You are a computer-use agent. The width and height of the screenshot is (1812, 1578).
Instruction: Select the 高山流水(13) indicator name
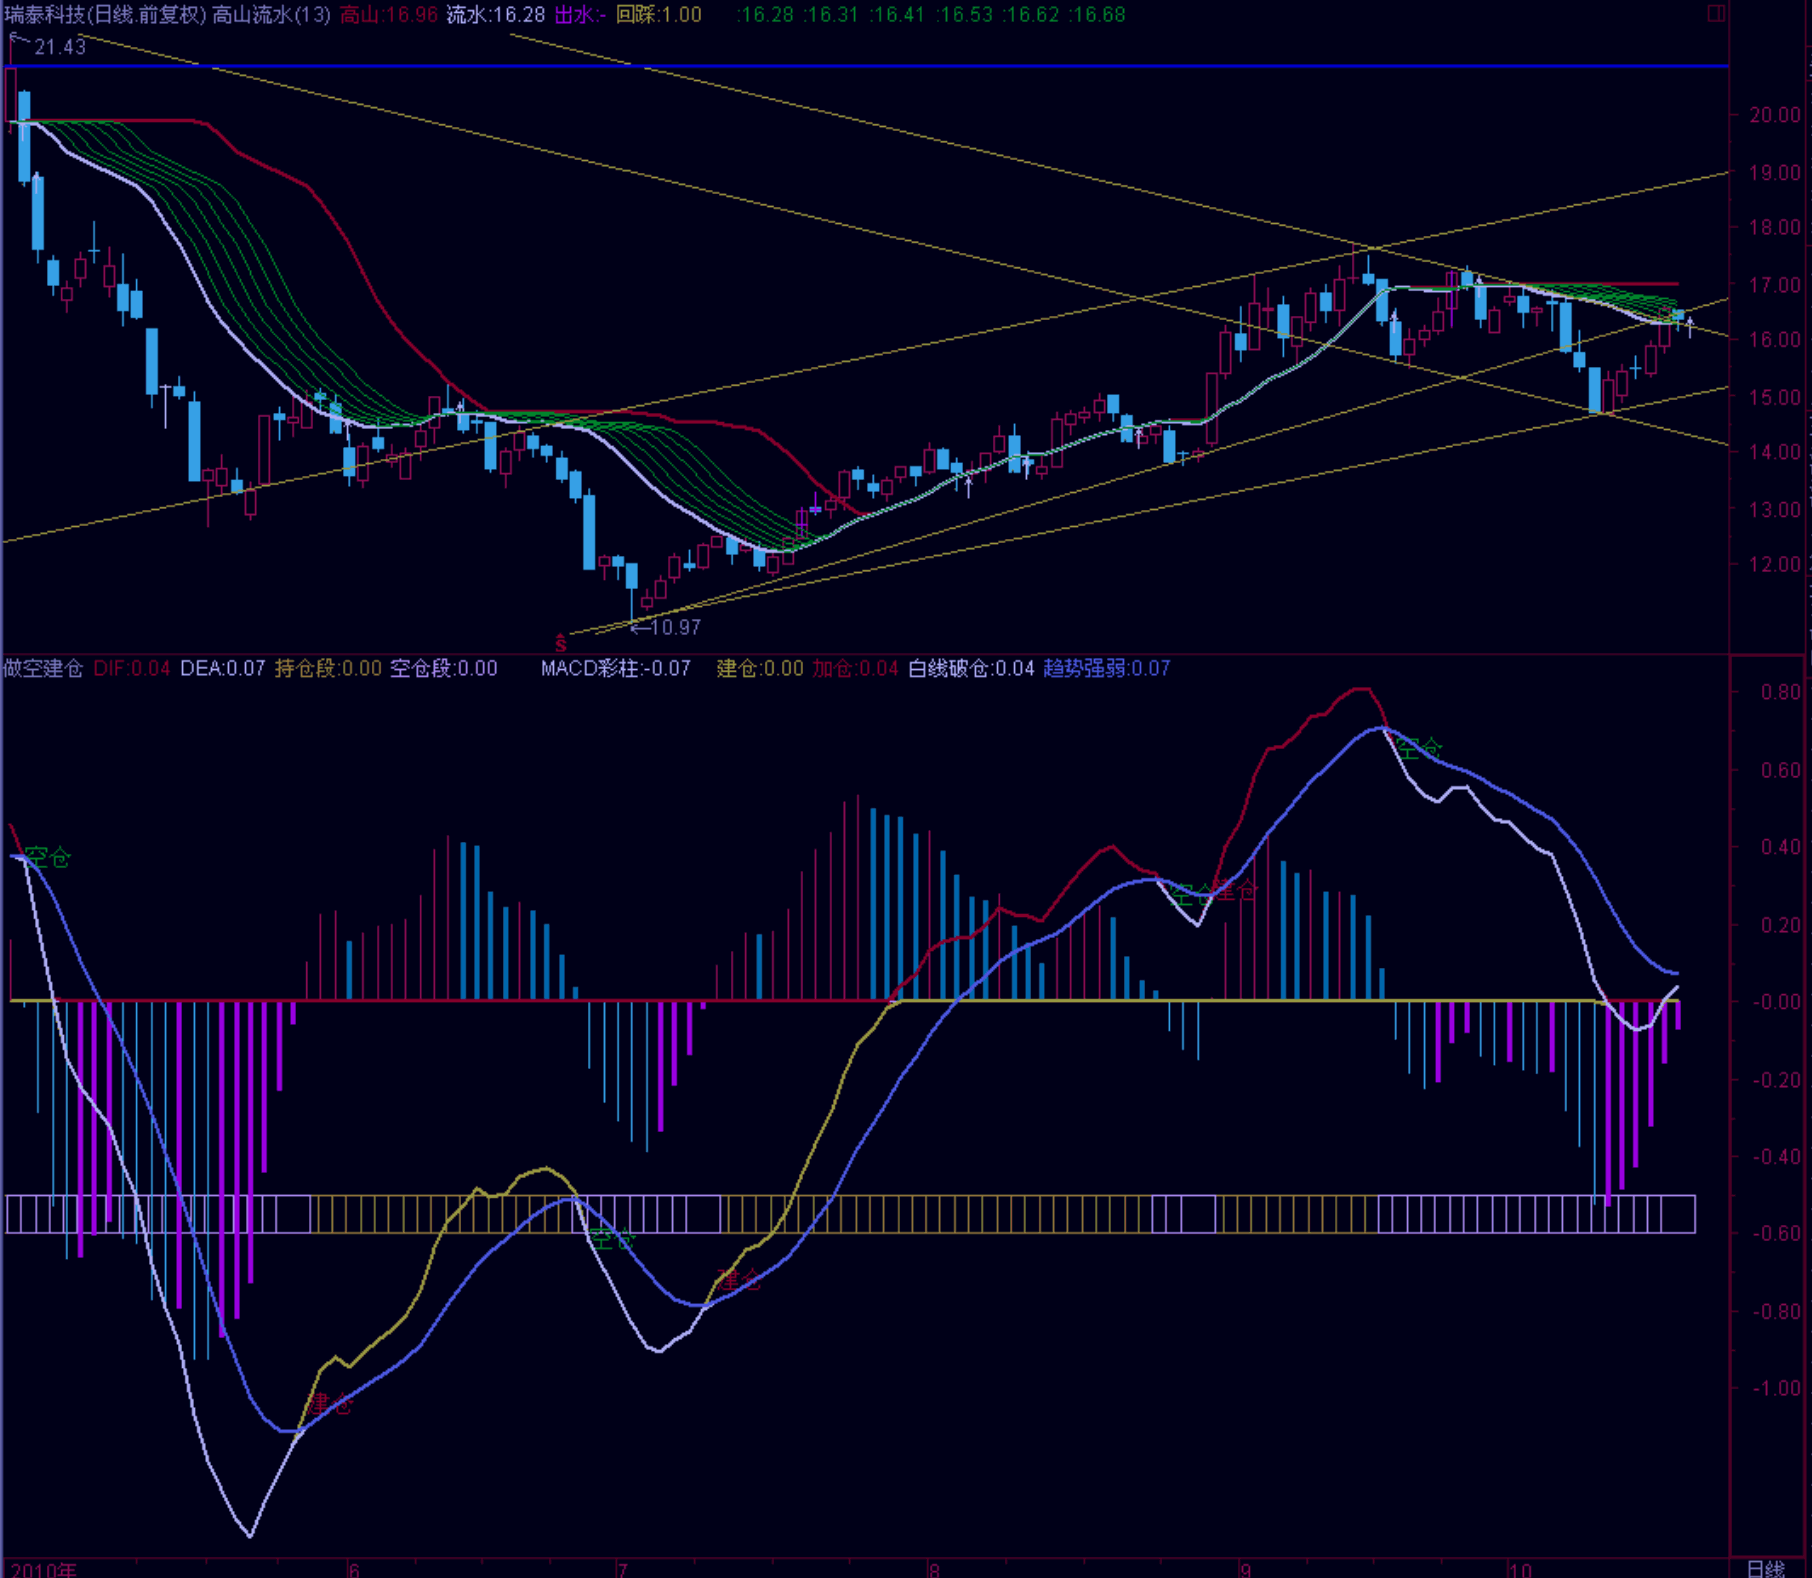271,15
